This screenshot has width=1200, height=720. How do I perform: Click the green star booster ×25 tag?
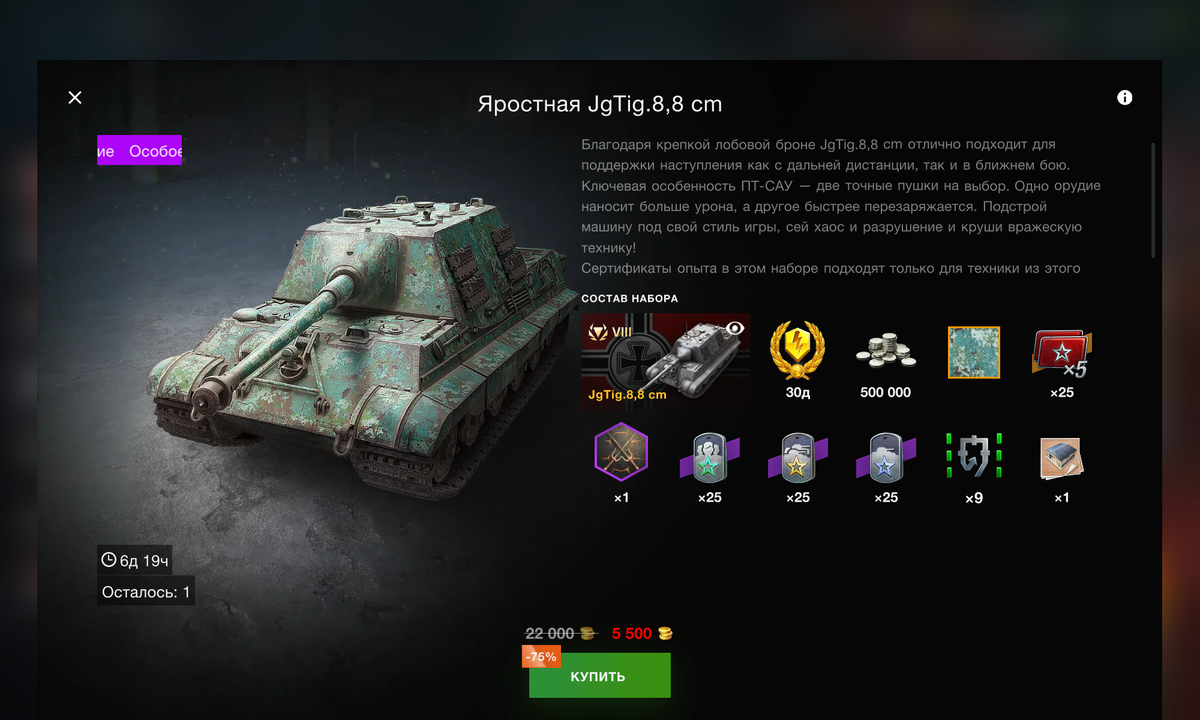pyautogui.click(x=709, y=458)
